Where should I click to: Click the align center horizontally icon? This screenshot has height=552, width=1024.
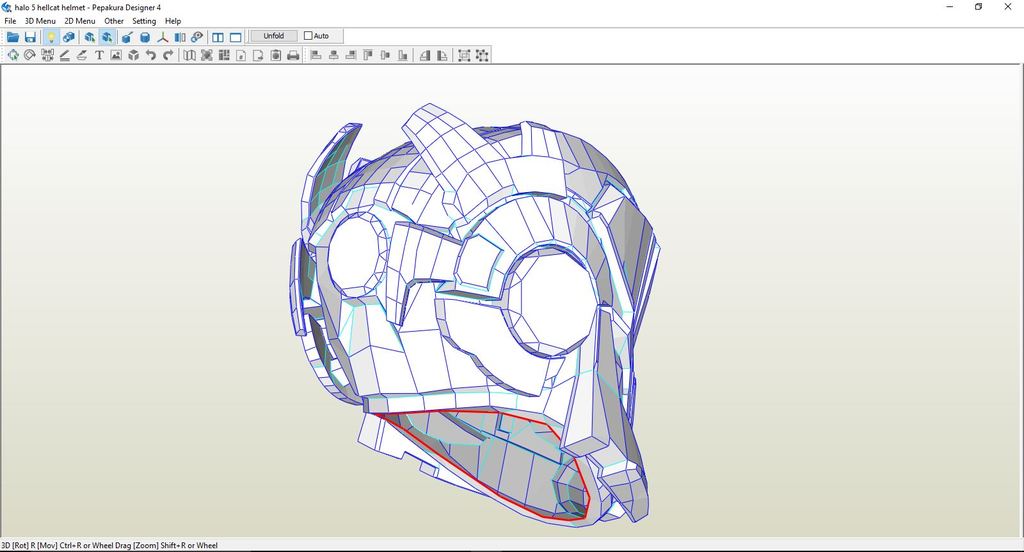[334, 56]
